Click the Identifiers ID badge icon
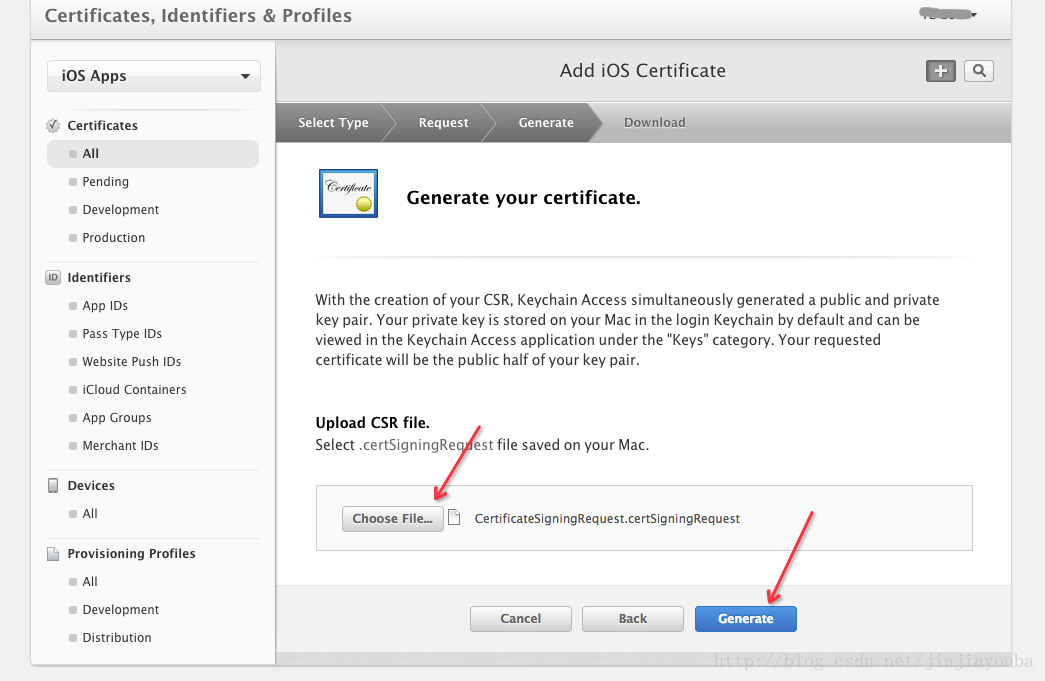This screenshot has width=1045, height=681. [53, 278]
